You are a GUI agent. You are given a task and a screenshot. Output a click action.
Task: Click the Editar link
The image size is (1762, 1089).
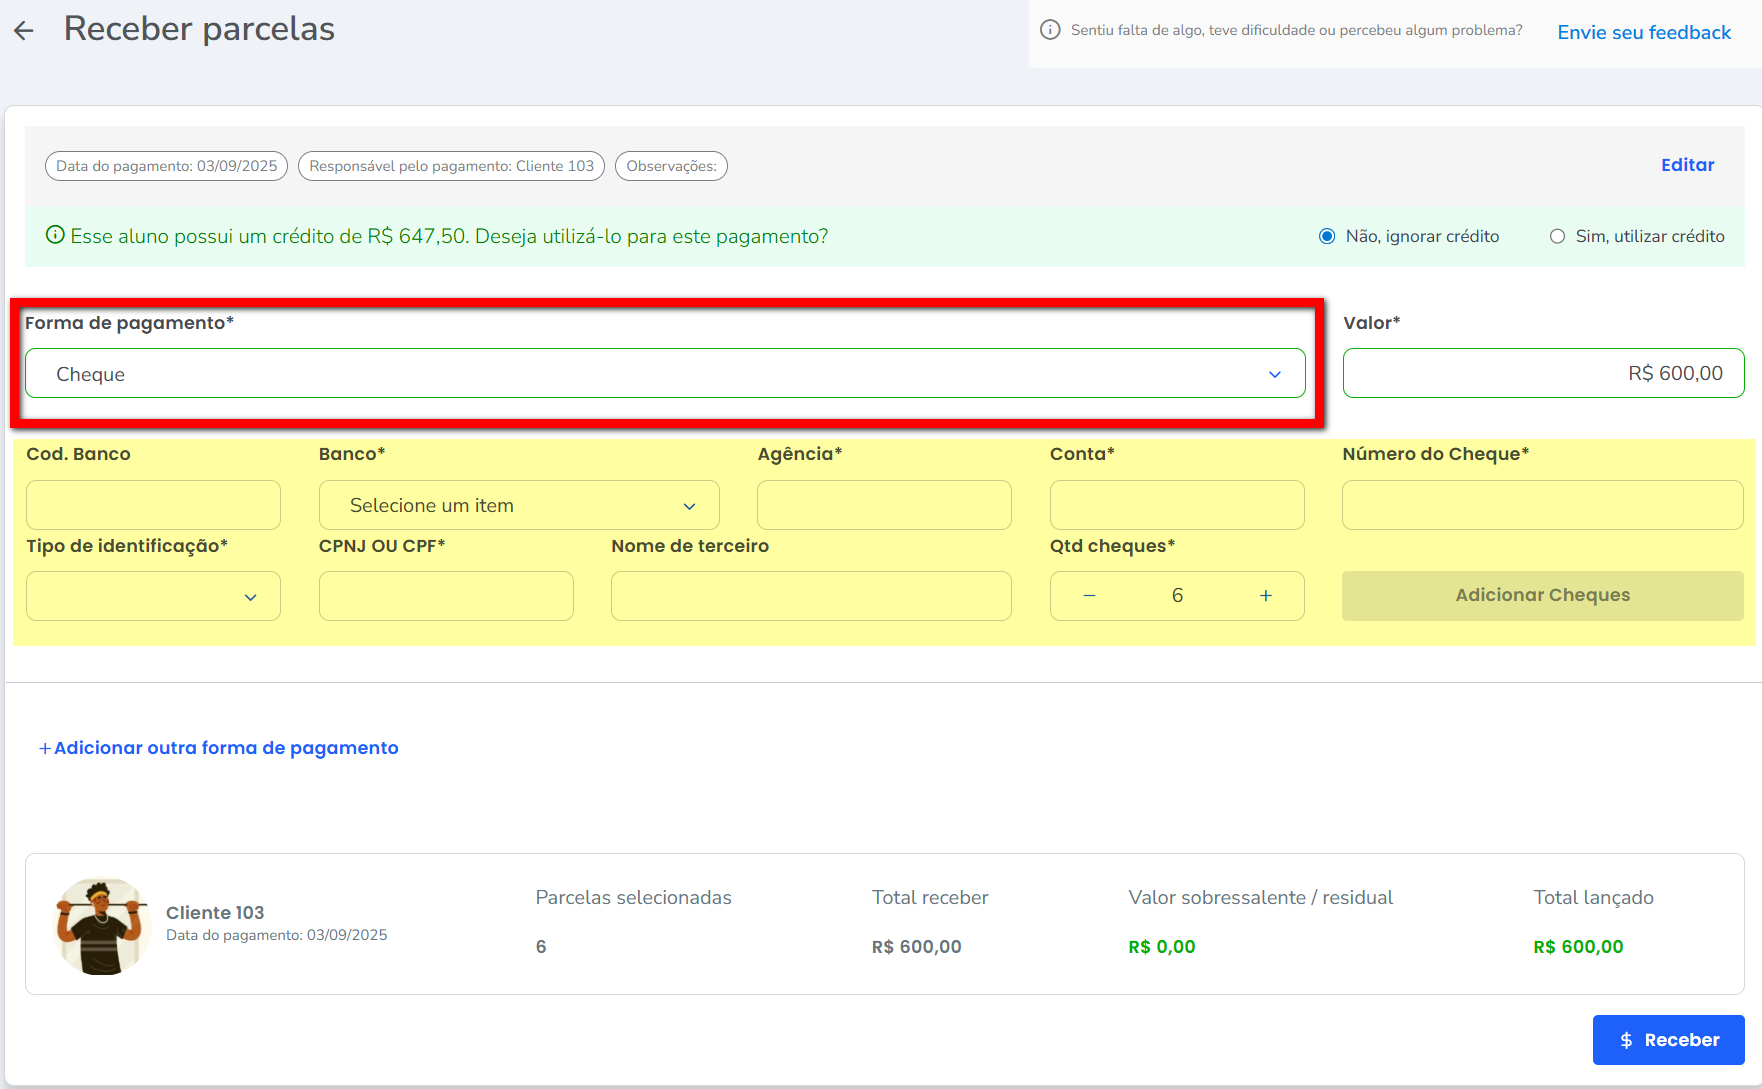pyautogui.click(x=1687, y=165)
